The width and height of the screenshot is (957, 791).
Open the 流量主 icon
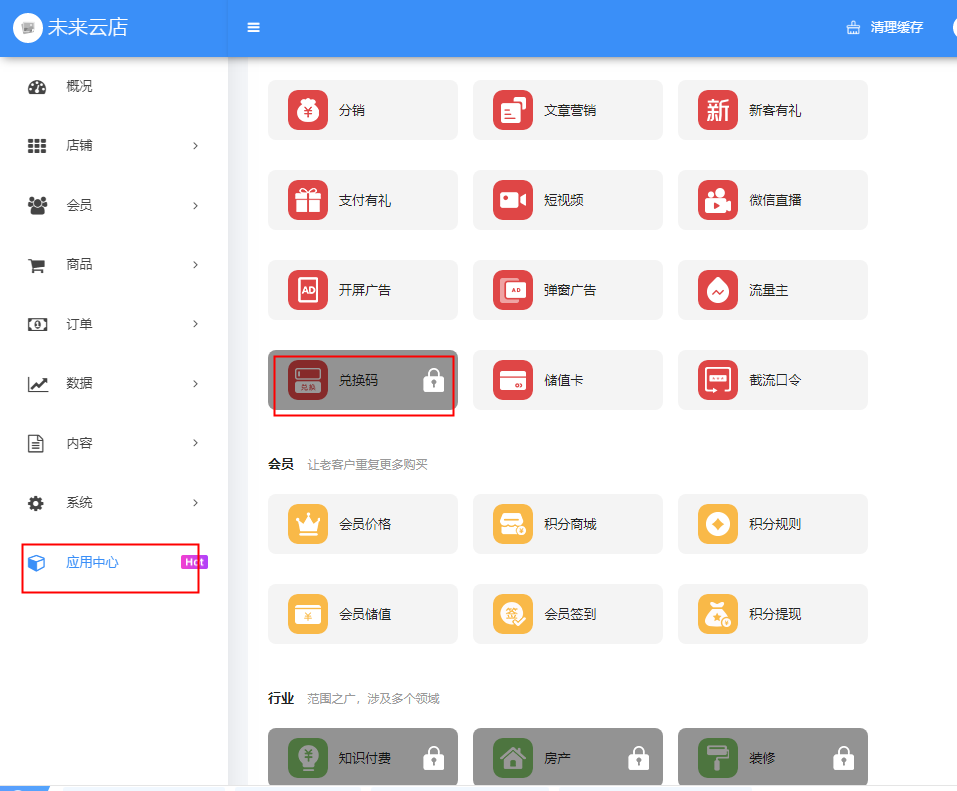tap(718, 290)
